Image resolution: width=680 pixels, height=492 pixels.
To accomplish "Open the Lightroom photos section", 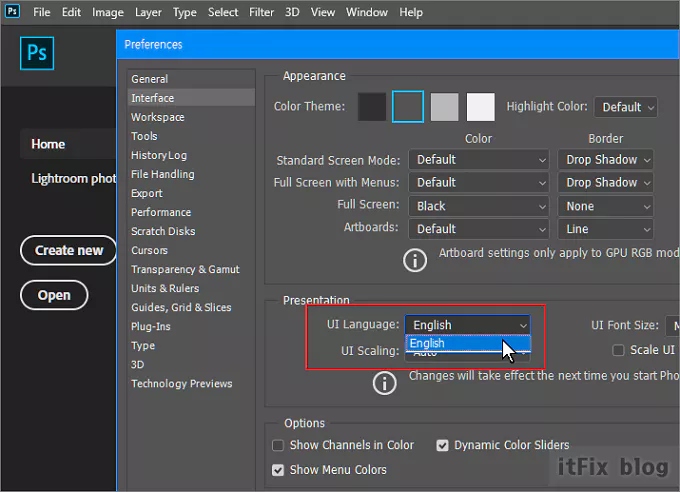I will (73, 178).
